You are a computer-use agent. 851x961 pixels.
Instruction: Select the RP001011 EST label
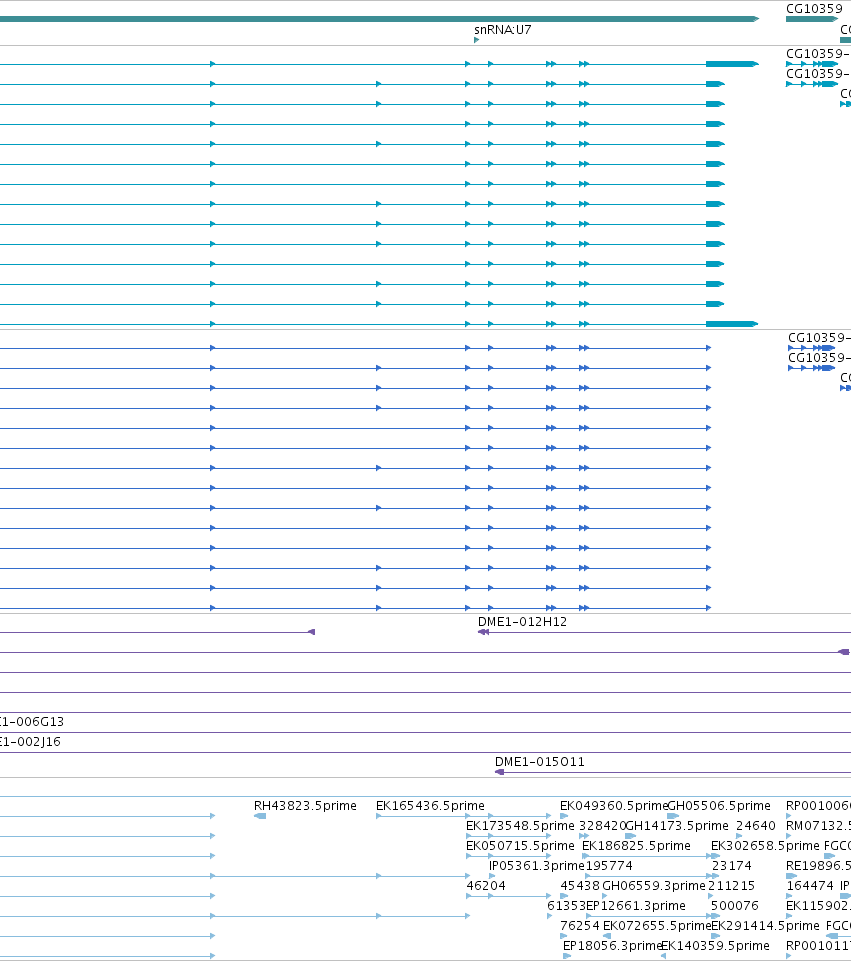818,946
